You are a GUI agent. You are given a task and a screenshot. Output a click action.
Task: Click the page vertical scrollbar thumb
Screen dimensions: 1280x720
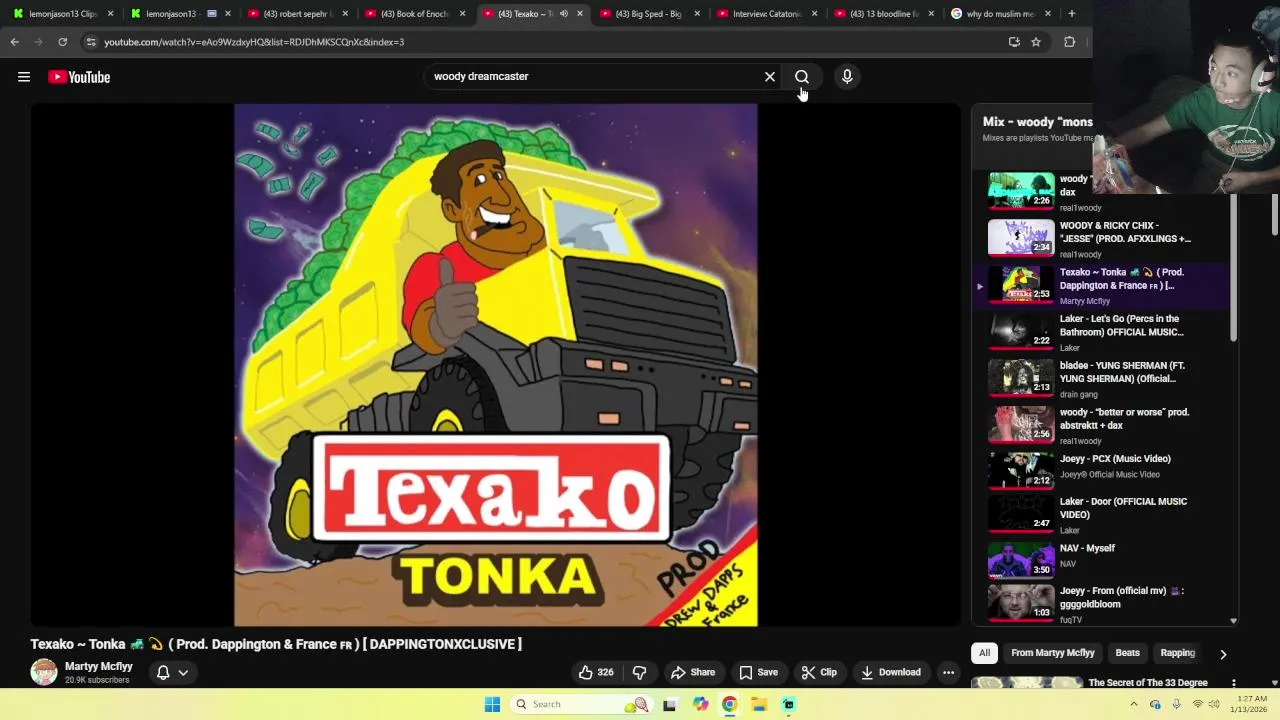pyautogui.click(x=1275, y=215)
